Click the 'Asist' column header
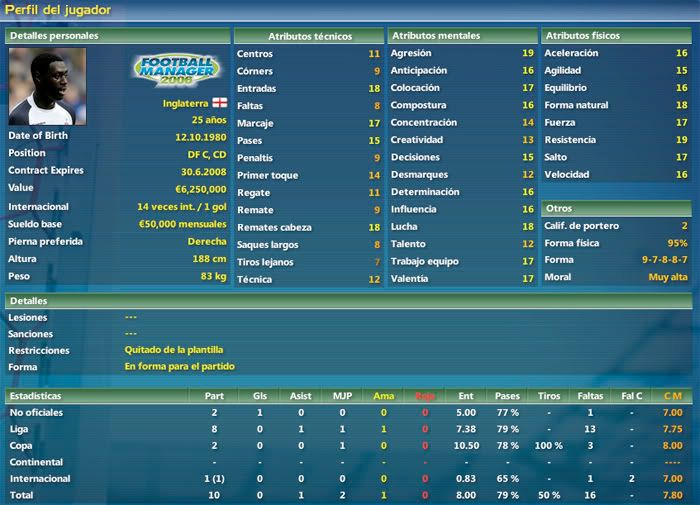Screen dimensions: 700x505 [x=300, y=396]
